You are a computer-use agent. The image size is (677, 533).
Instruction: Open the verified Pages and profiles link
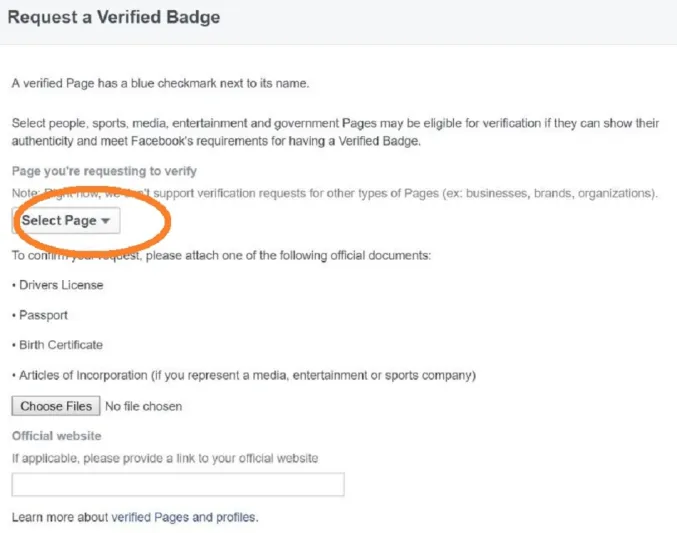(184, 517)
